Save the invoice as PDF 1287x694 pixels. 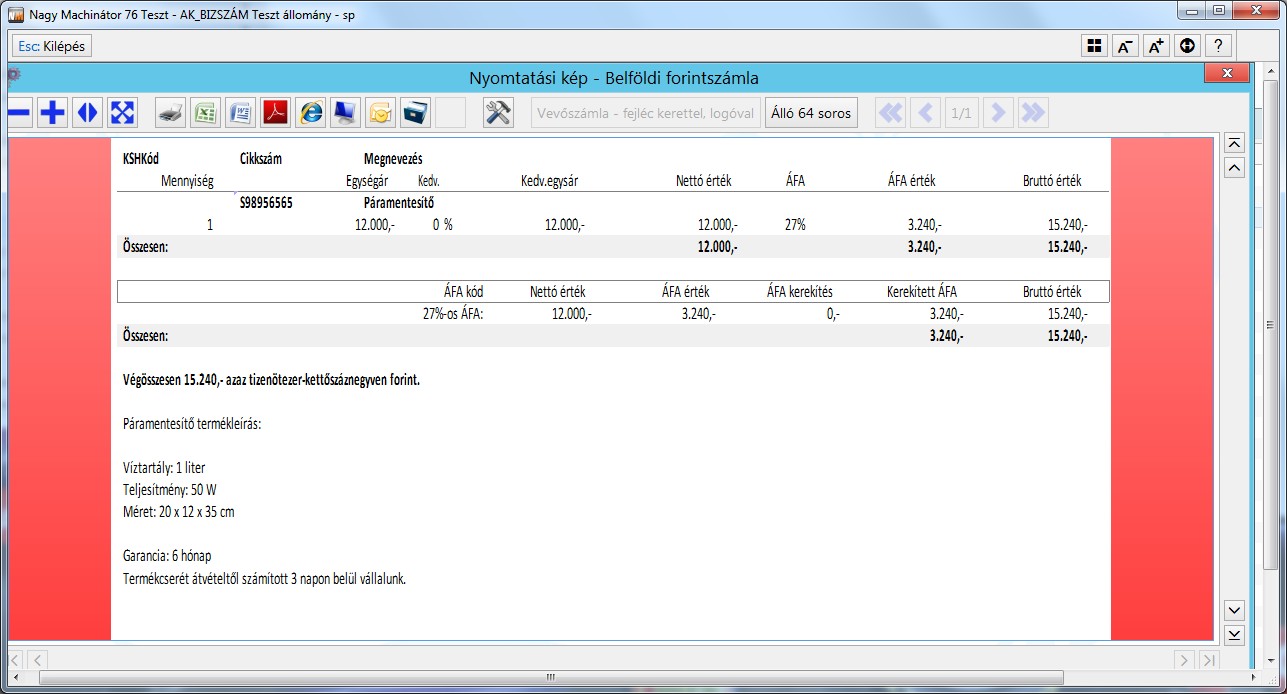point(276,113)
